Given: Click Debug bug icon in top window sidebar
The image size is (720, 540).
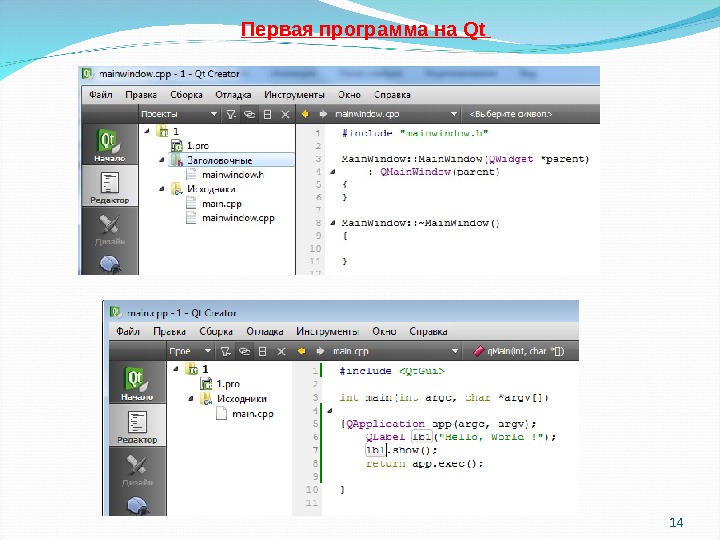Looking at the screenshot, I should (x=110, y=263).
